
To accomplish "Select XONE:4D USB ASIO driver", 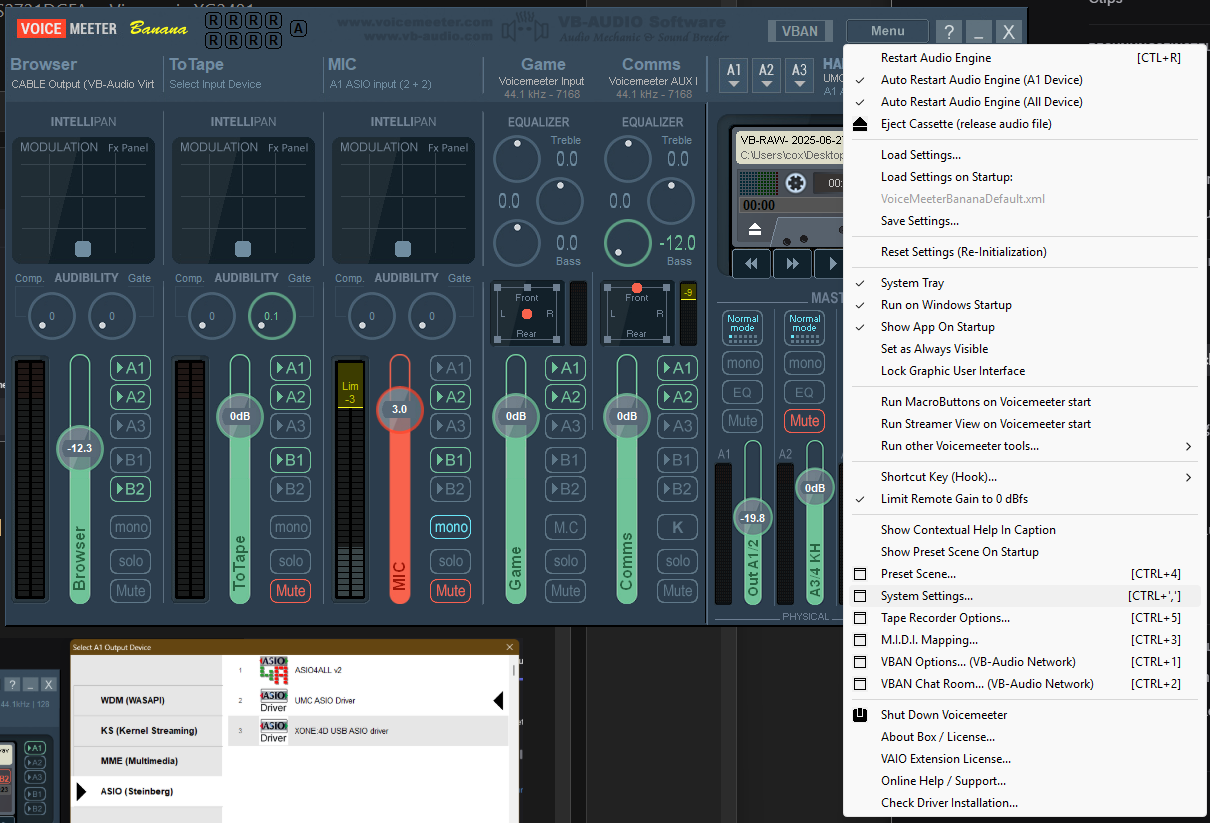I will [x=368, y=731].
